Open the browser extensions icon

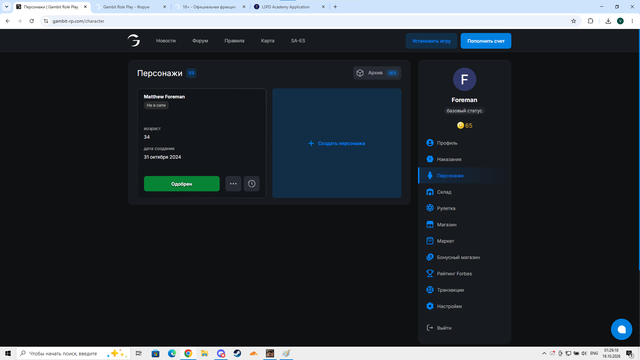click(590, 21)
